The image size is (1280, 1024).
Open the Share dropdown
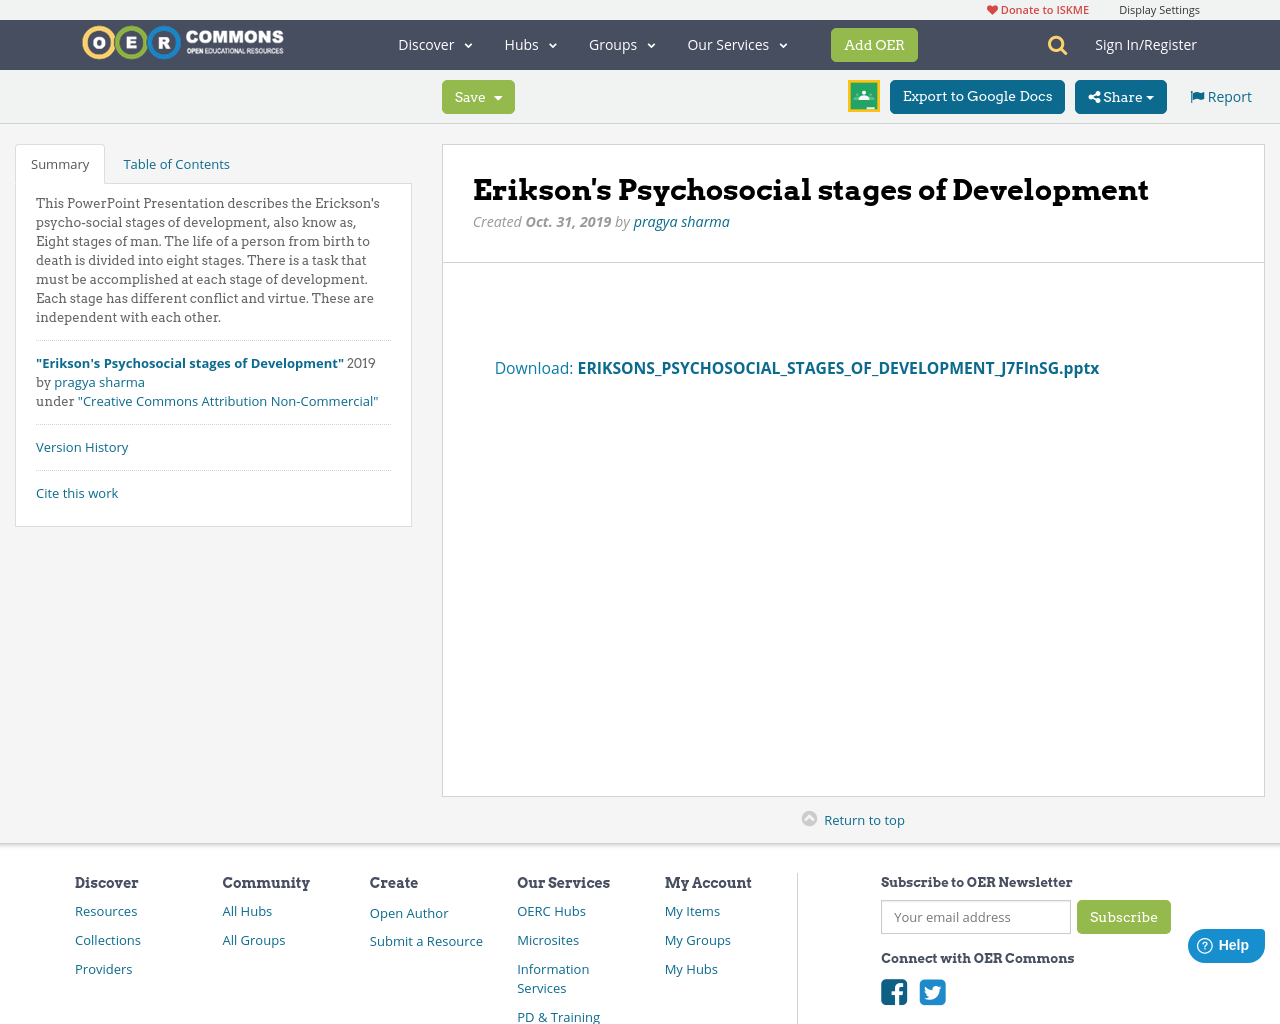pos(1121,97)
